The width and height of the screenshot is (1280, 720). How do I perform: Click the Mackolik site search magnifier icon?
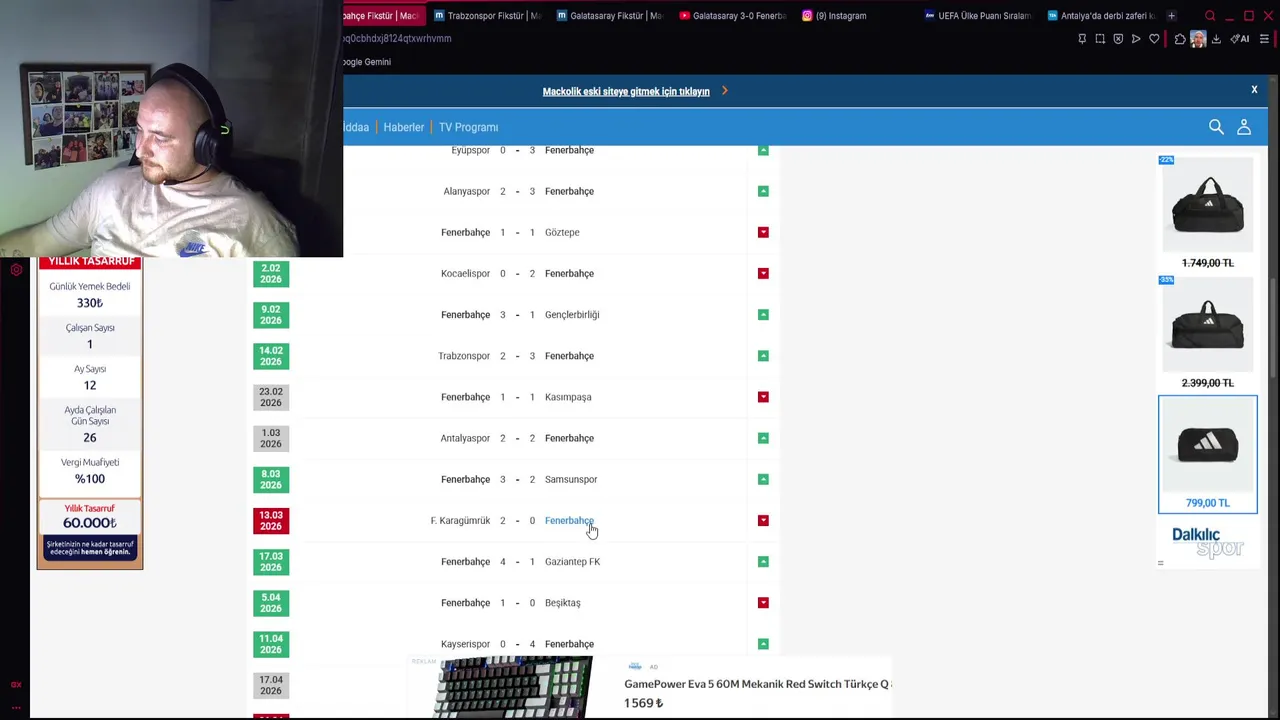coord(1216,127)
